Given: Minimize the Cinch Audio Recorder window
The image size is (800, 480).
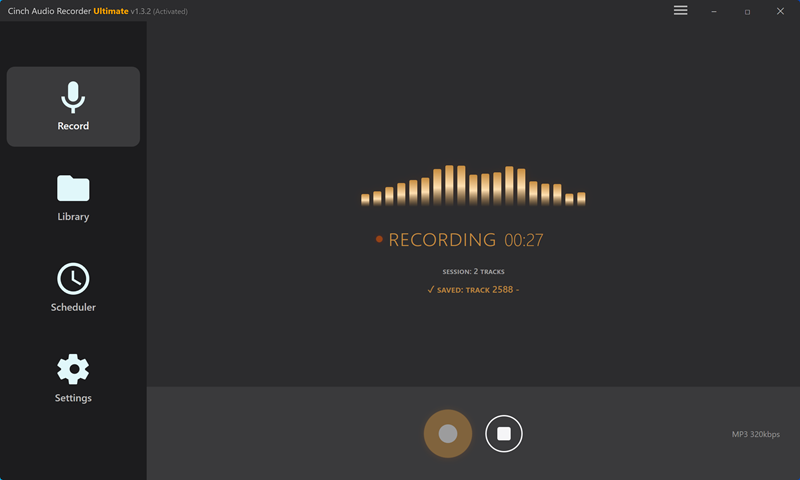Looking at the screenshot, I should [714, 11].
